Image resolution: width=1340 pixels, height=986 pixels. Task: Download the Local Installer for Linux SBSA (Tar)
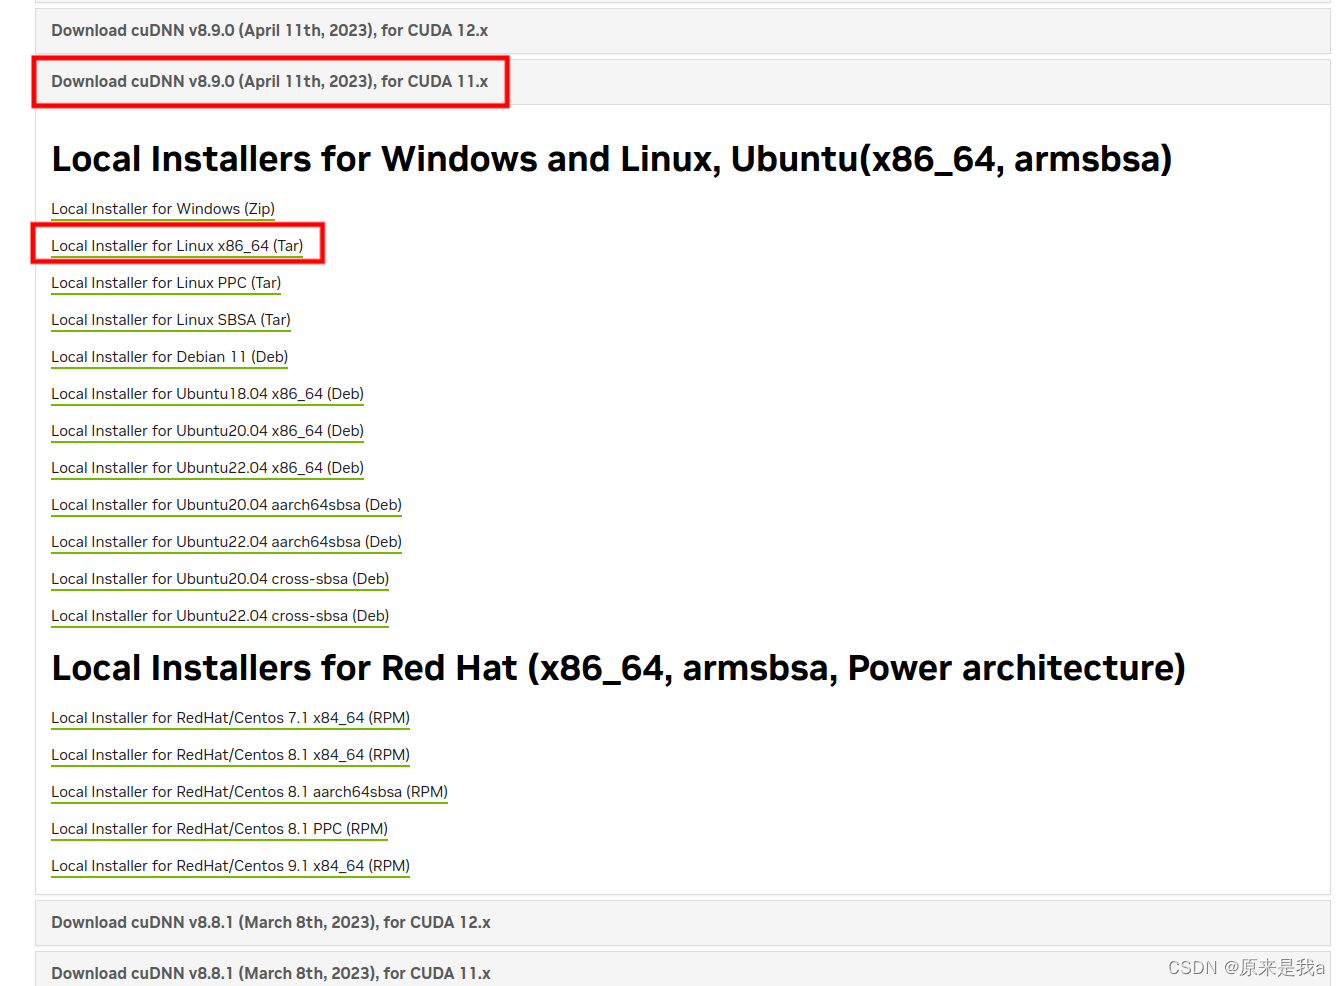click(170, 320)
